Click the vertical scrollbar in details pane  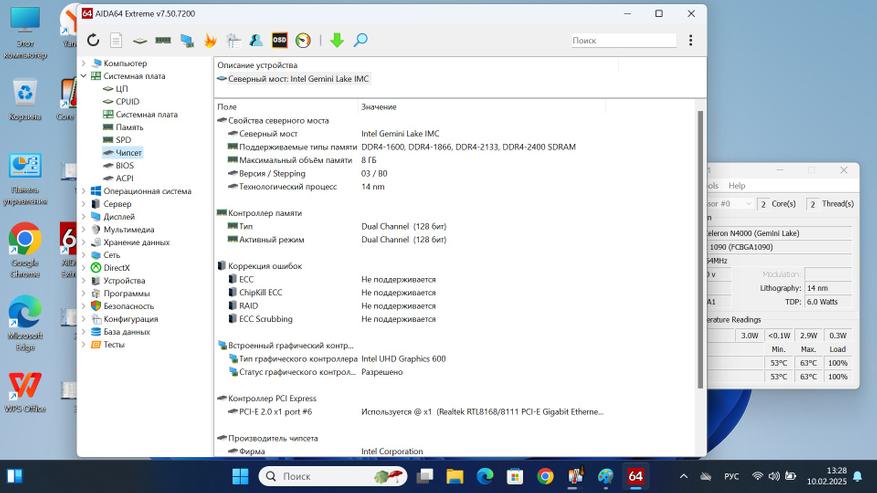point(700,249)
